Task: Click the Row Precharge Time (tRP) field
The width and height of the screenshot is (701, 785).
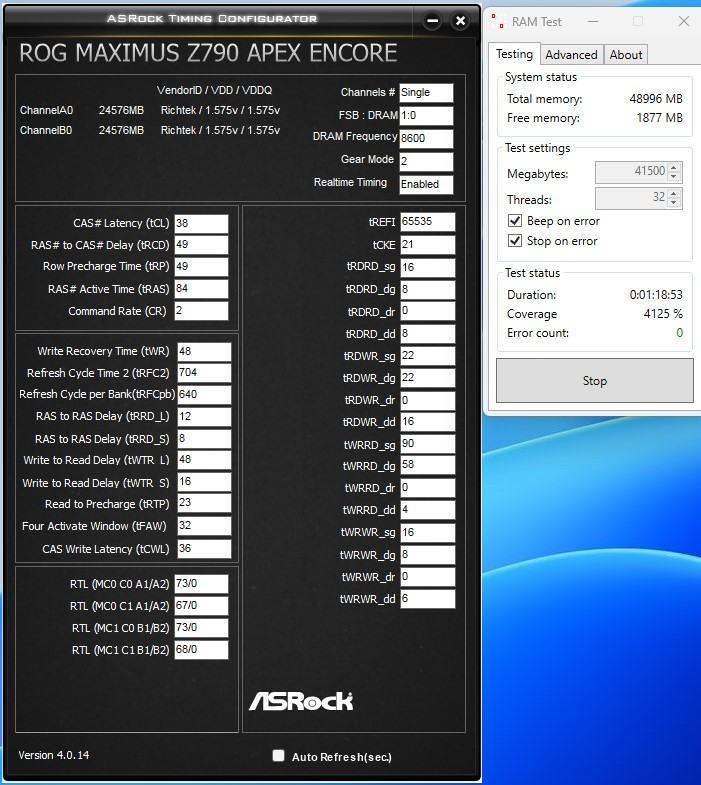Action: point(201,266)
